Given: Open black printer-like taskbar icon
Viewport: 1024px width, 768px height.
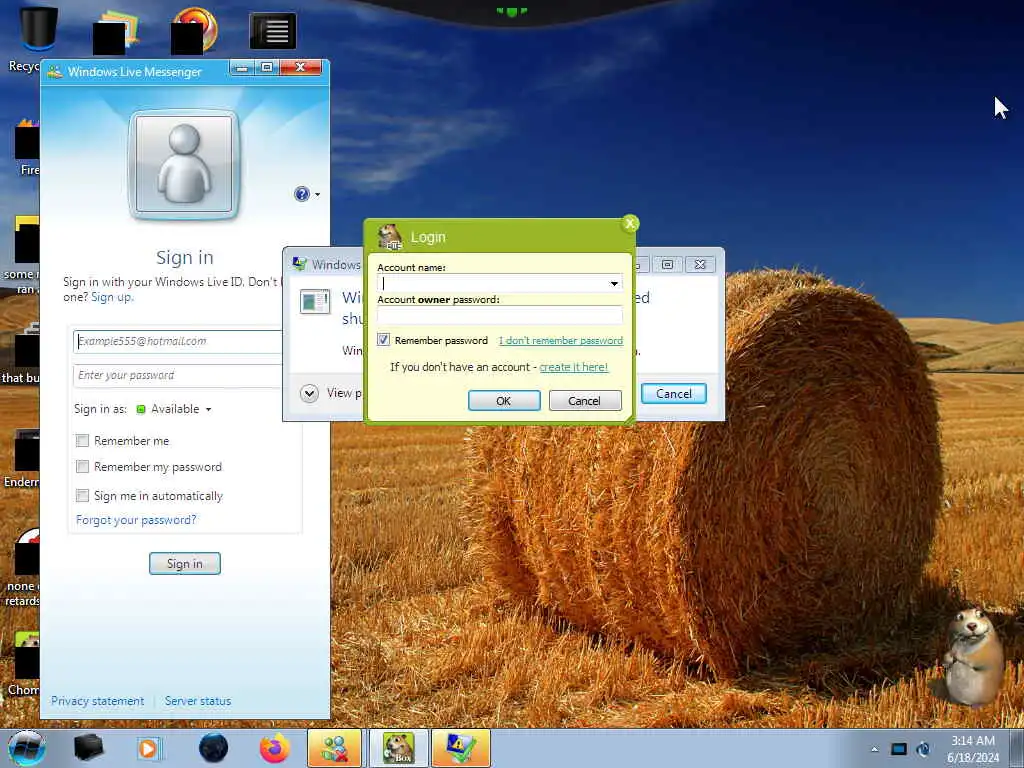Looking at the screenshot, I should [88, 748].
